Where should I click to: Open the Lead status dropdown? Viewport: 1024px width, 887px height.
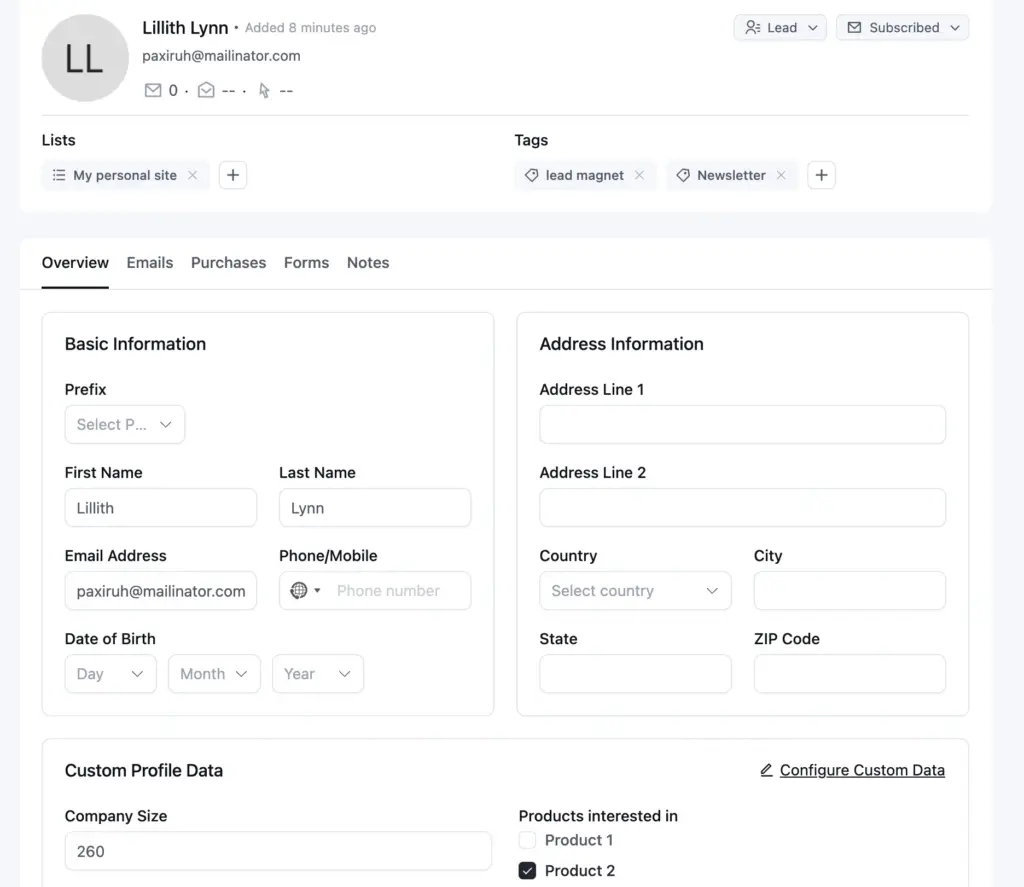[x=780, y=27]
